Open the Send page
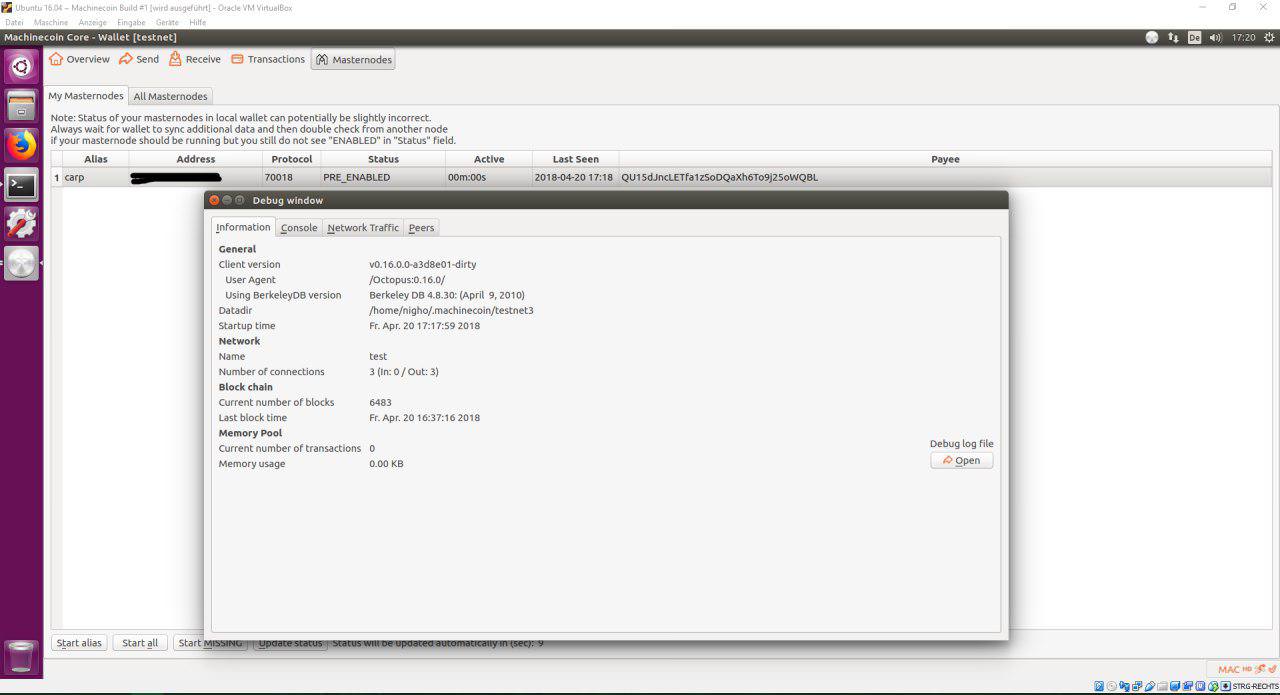This screenshot has width=1280, height=695. [139, 59]
